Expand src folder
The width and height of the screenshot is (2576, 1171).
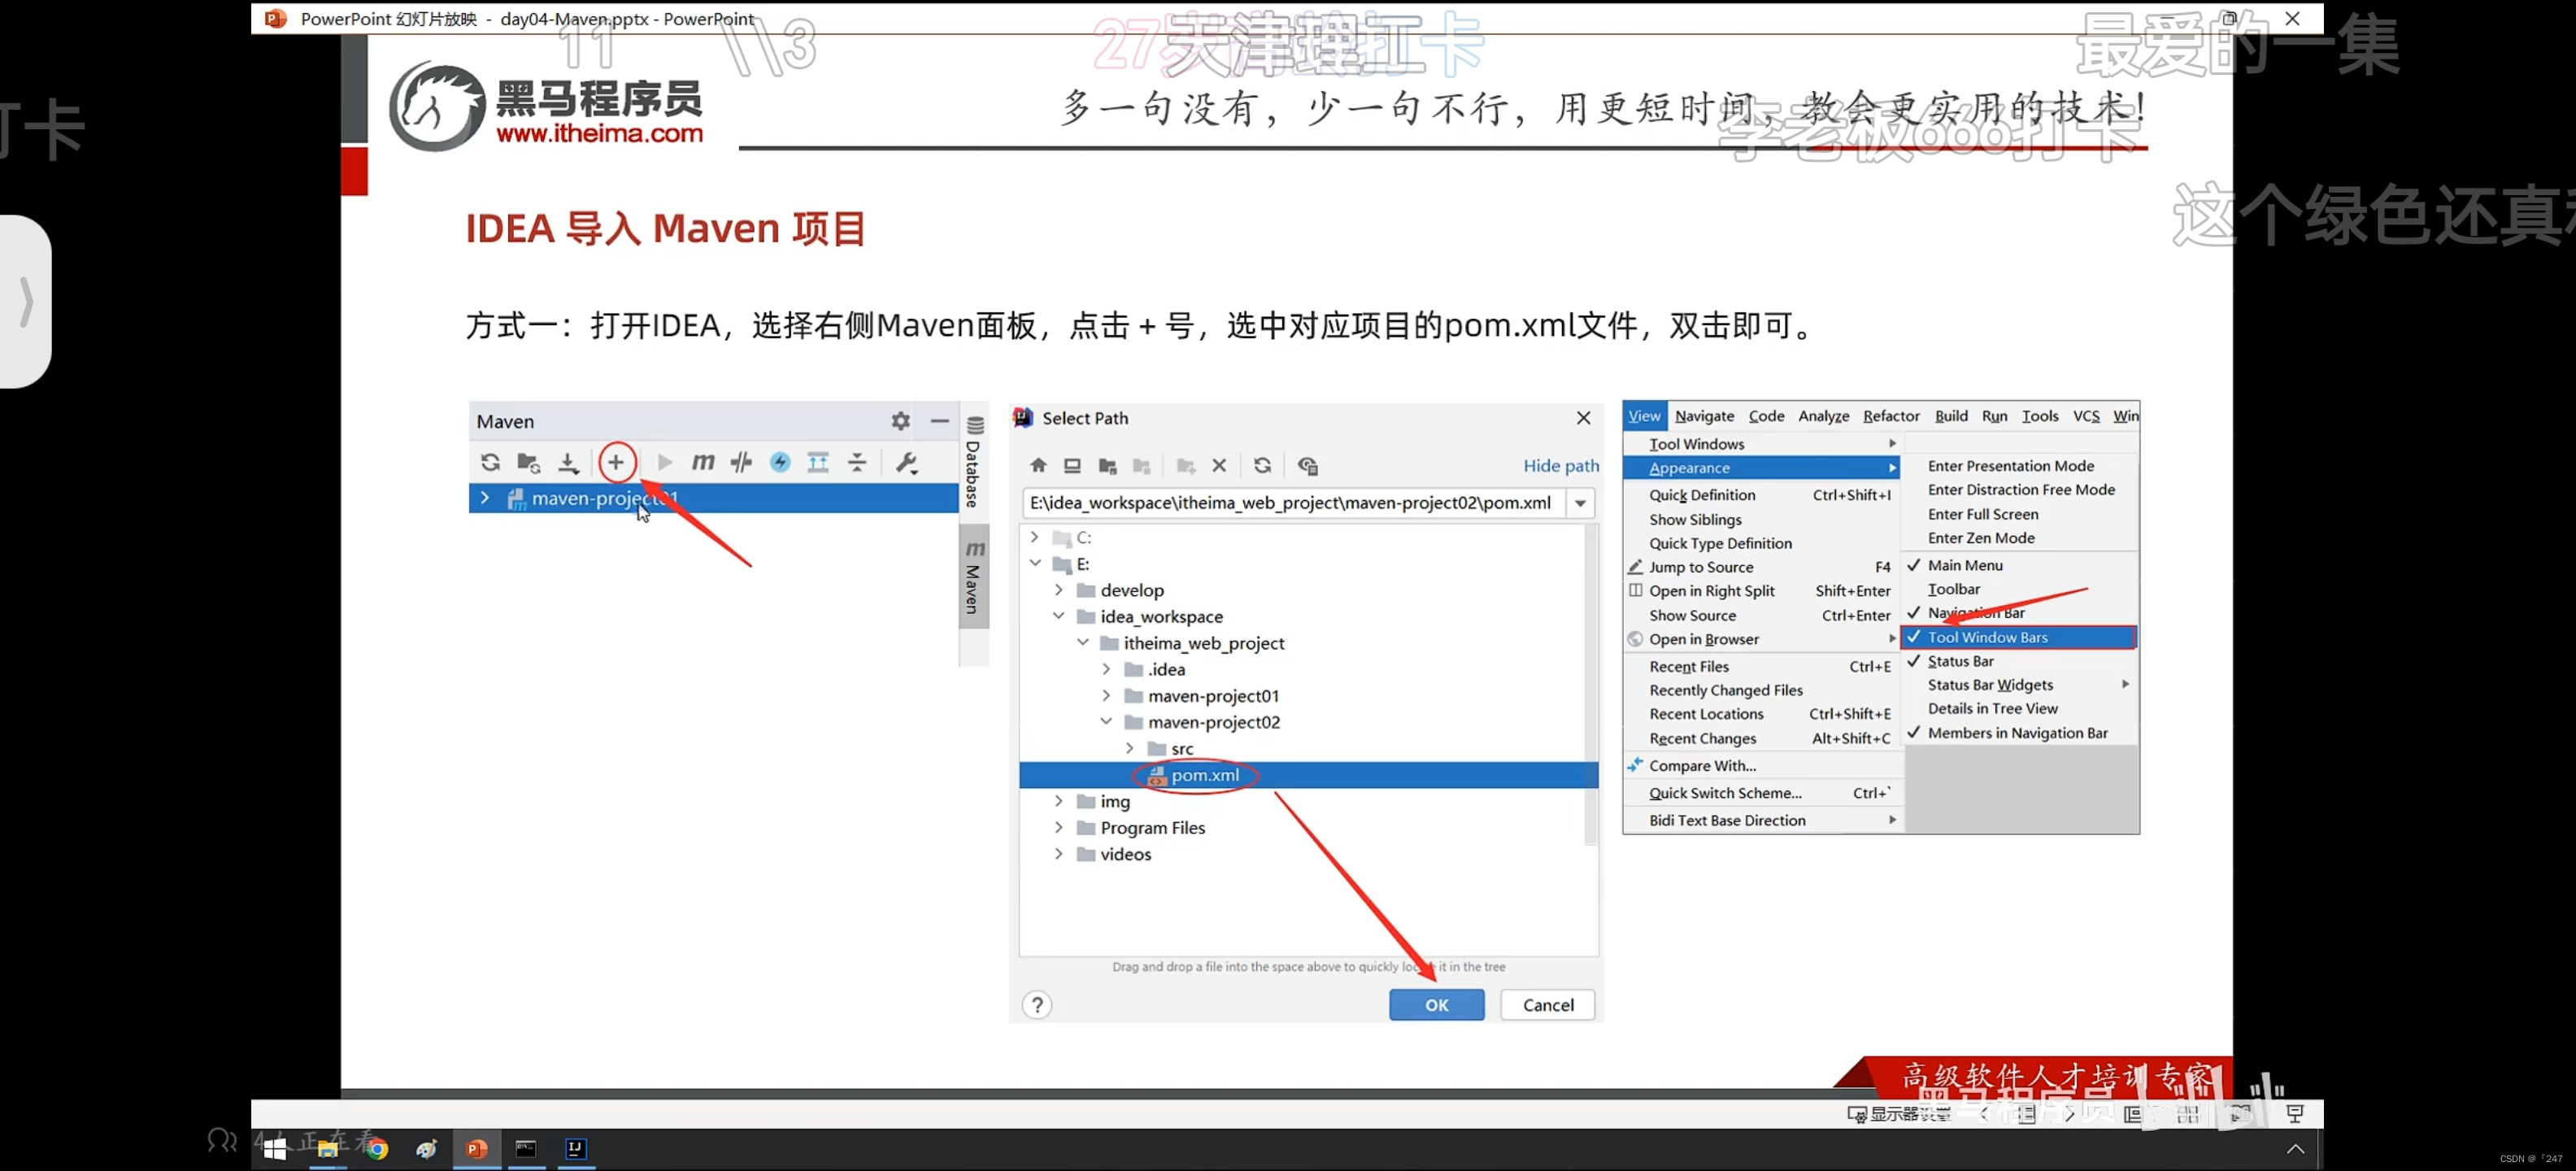click(1130, 748)
